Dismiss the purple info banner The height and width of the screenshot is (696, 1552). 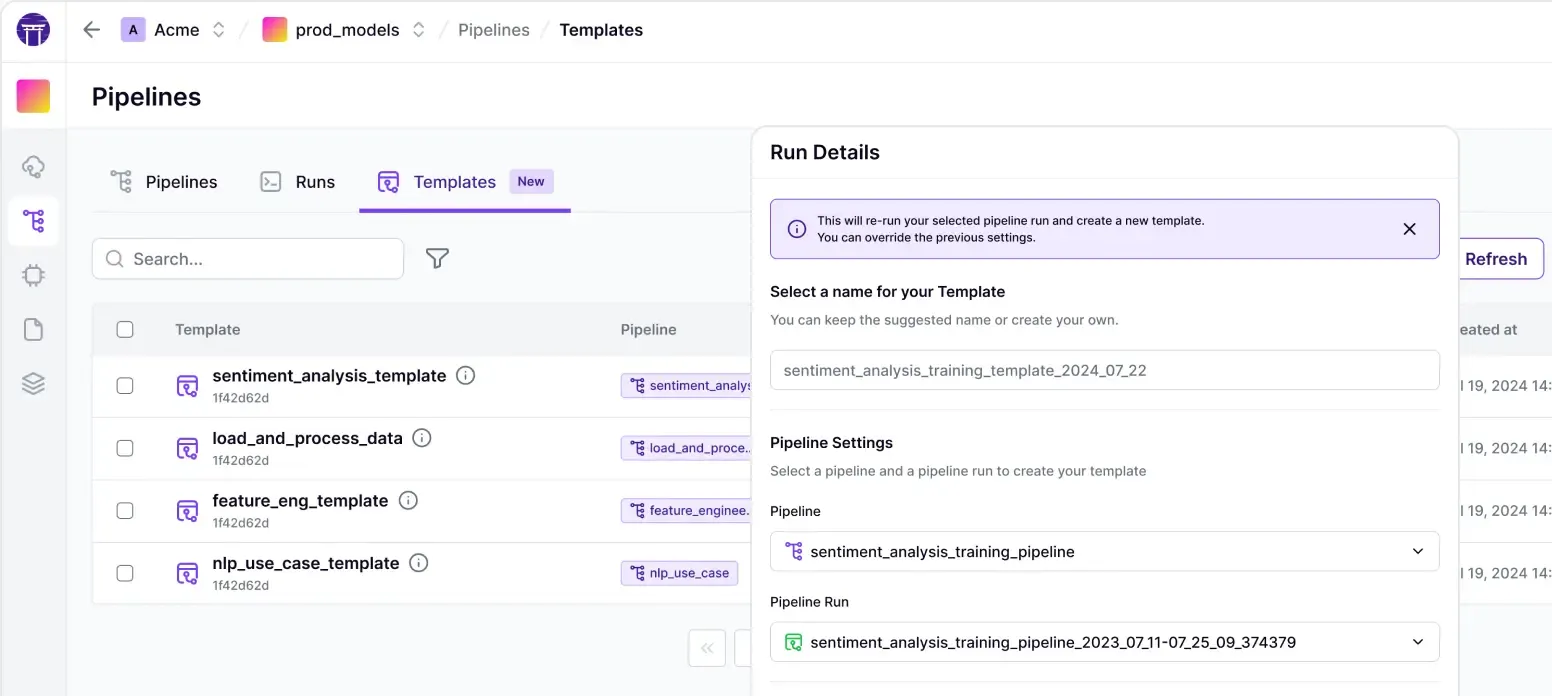1409,229
